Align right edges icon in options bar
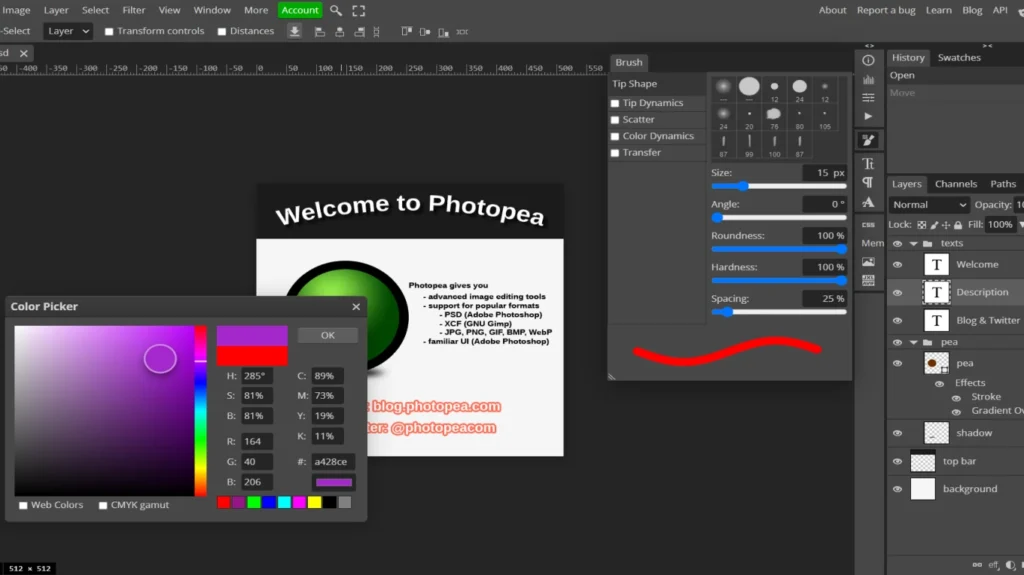The image size is (1024, 575). tap(359, 32)
